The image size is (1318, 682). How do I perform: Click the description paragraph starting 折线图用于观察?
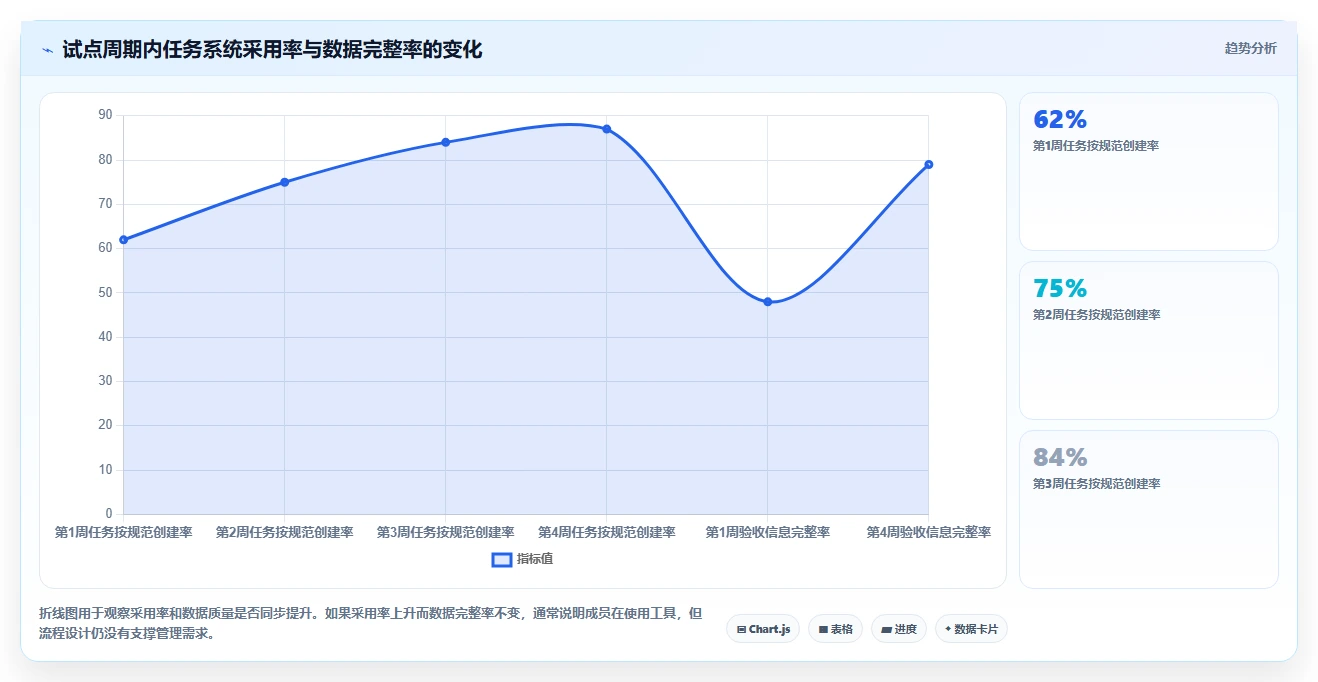tap(370, 623)
